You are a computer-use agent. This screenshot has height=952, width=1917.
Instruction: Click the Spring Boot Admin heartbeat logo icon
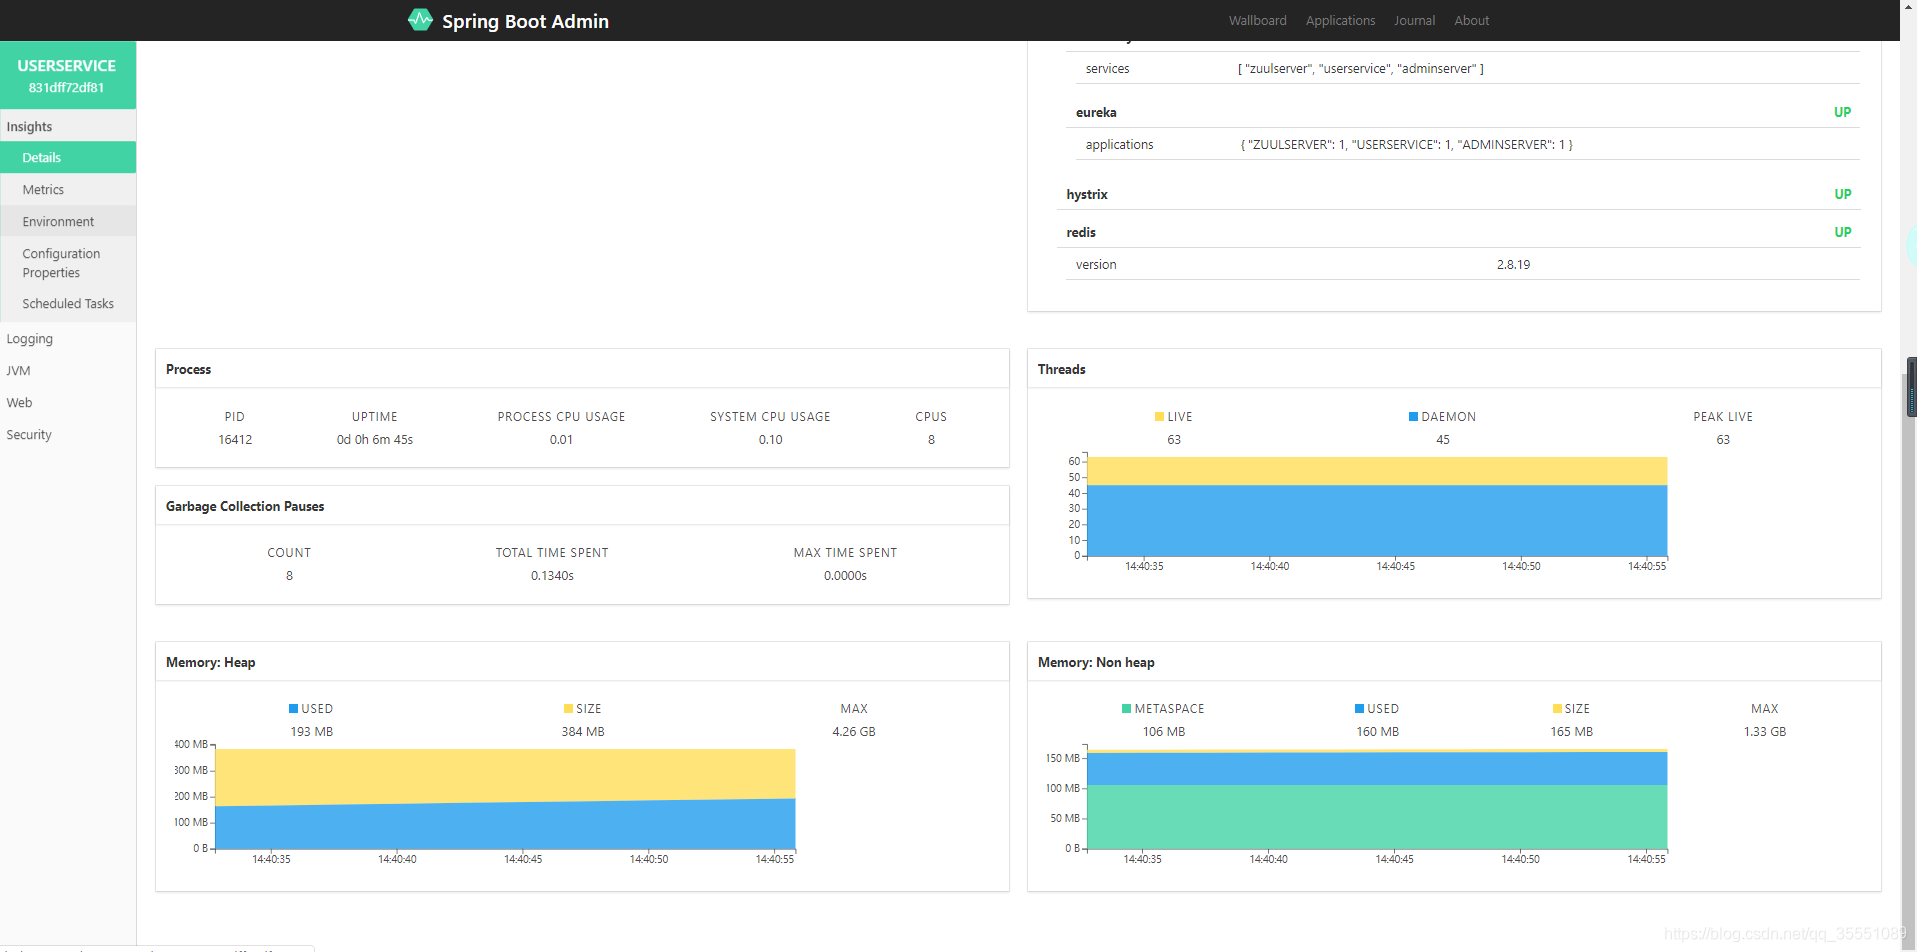click(420, 20)
